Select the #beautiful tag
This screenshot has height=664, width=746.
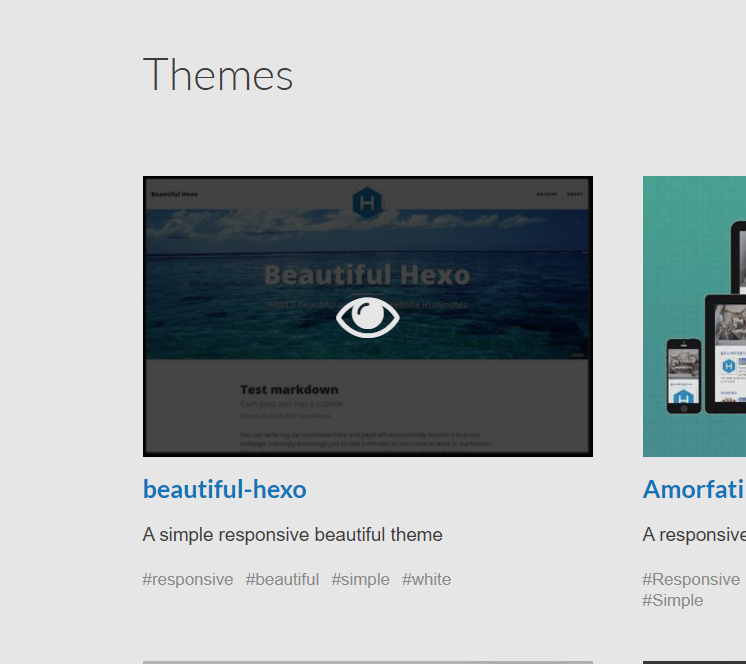pyautogui.click(x=282, y=580)
